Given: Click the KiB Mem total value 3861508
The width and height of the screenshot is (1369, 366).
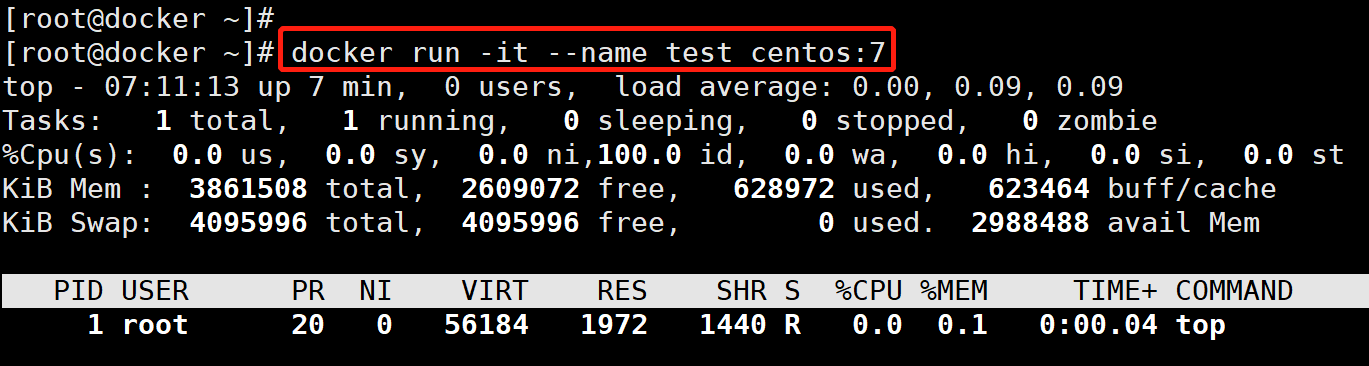Looking at the screenshot, I should pos(247,188).
